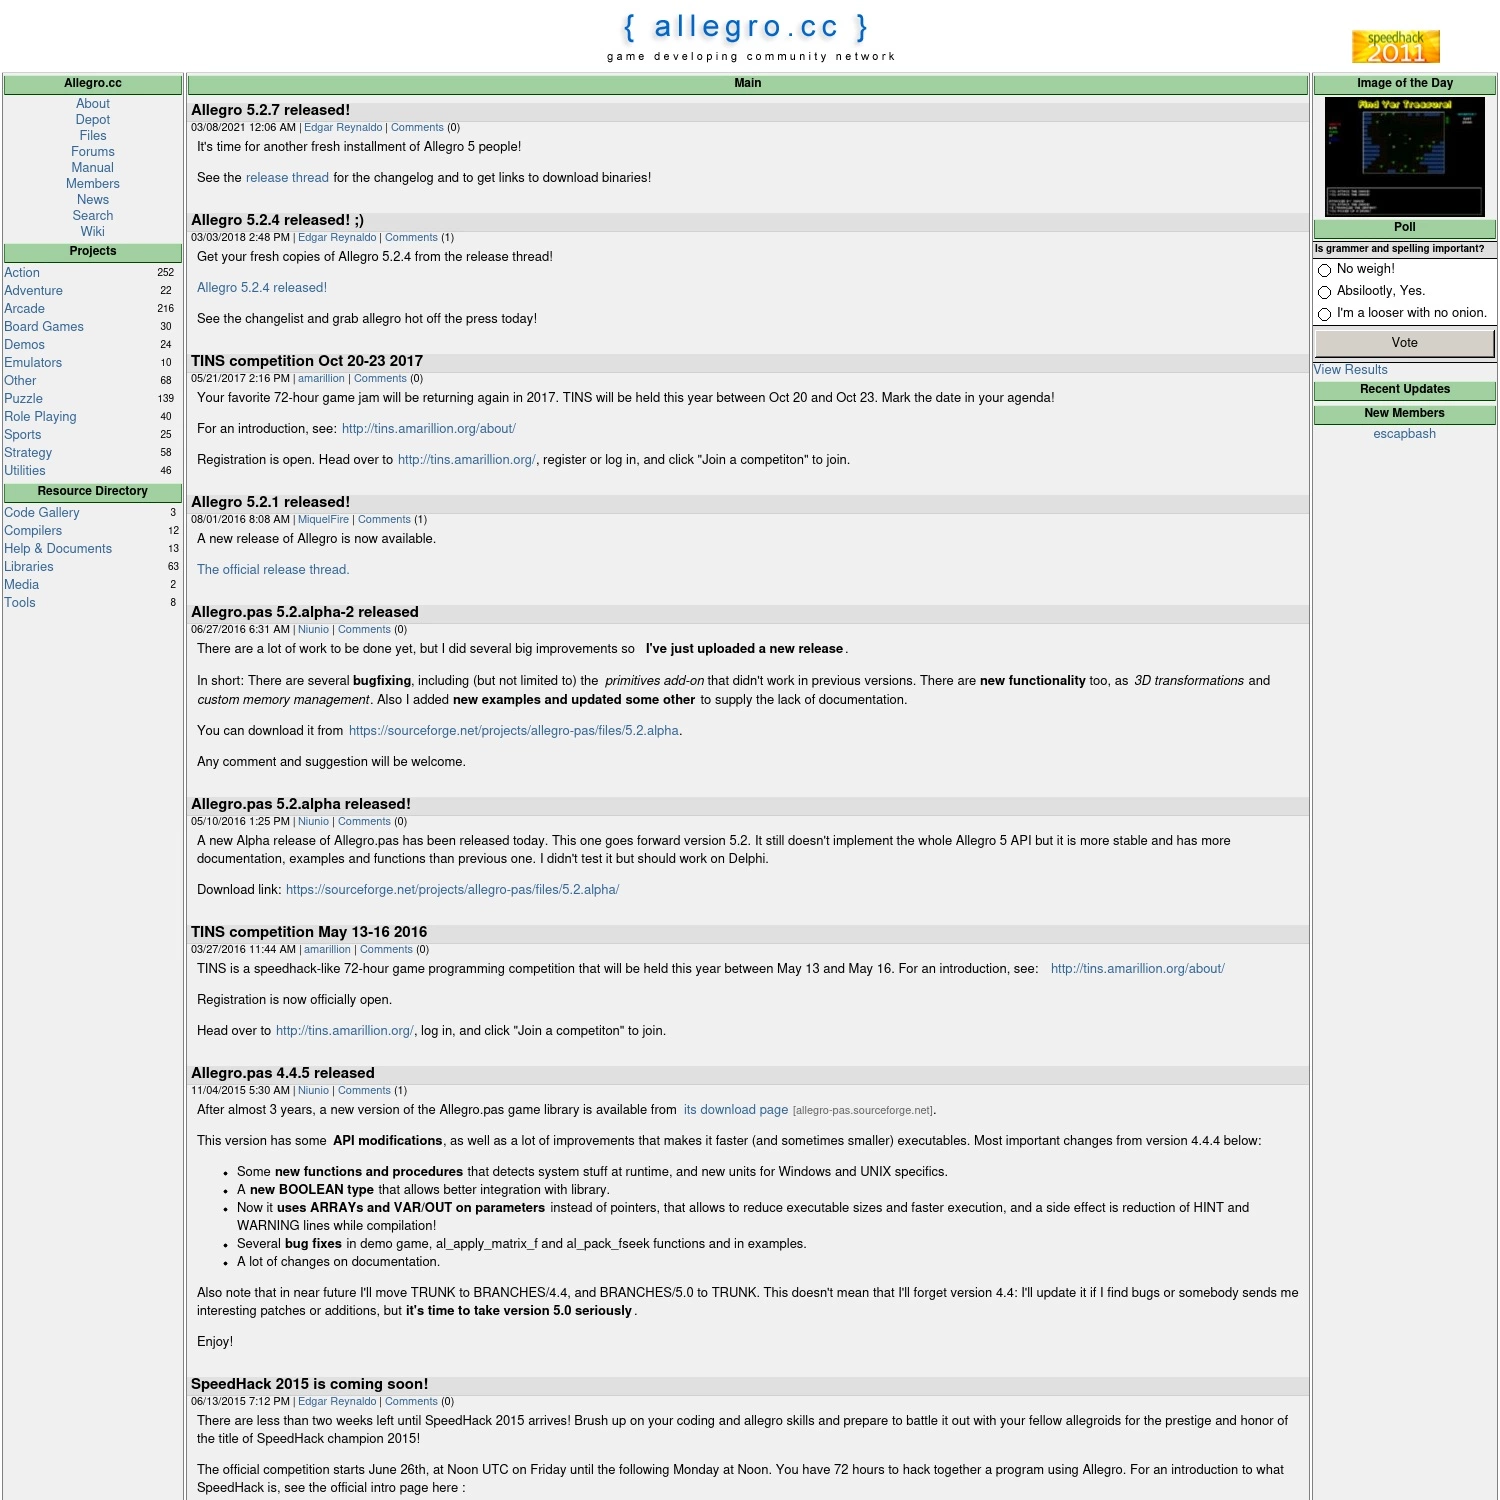
Task: Open the Depot section
Action: coord(93,120)
